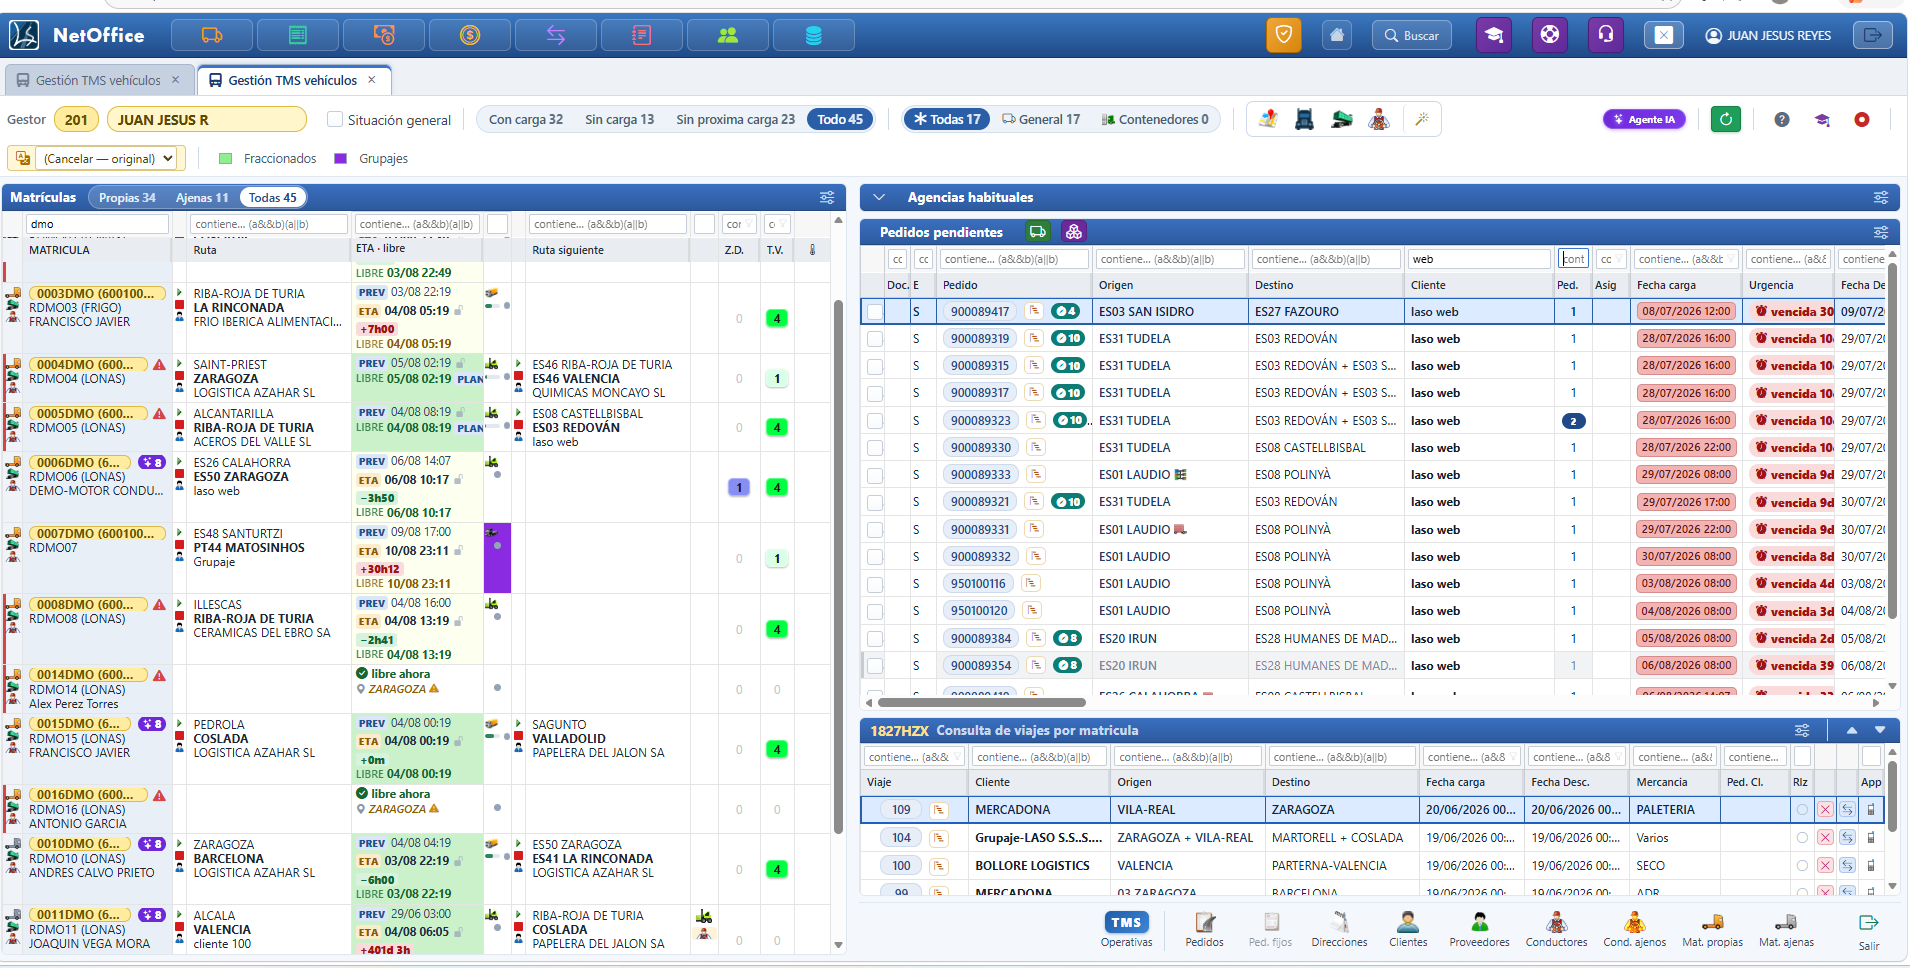Open the headset support icon
The width and height of the screenshot is (1910, 968).
click(1606, 35)
